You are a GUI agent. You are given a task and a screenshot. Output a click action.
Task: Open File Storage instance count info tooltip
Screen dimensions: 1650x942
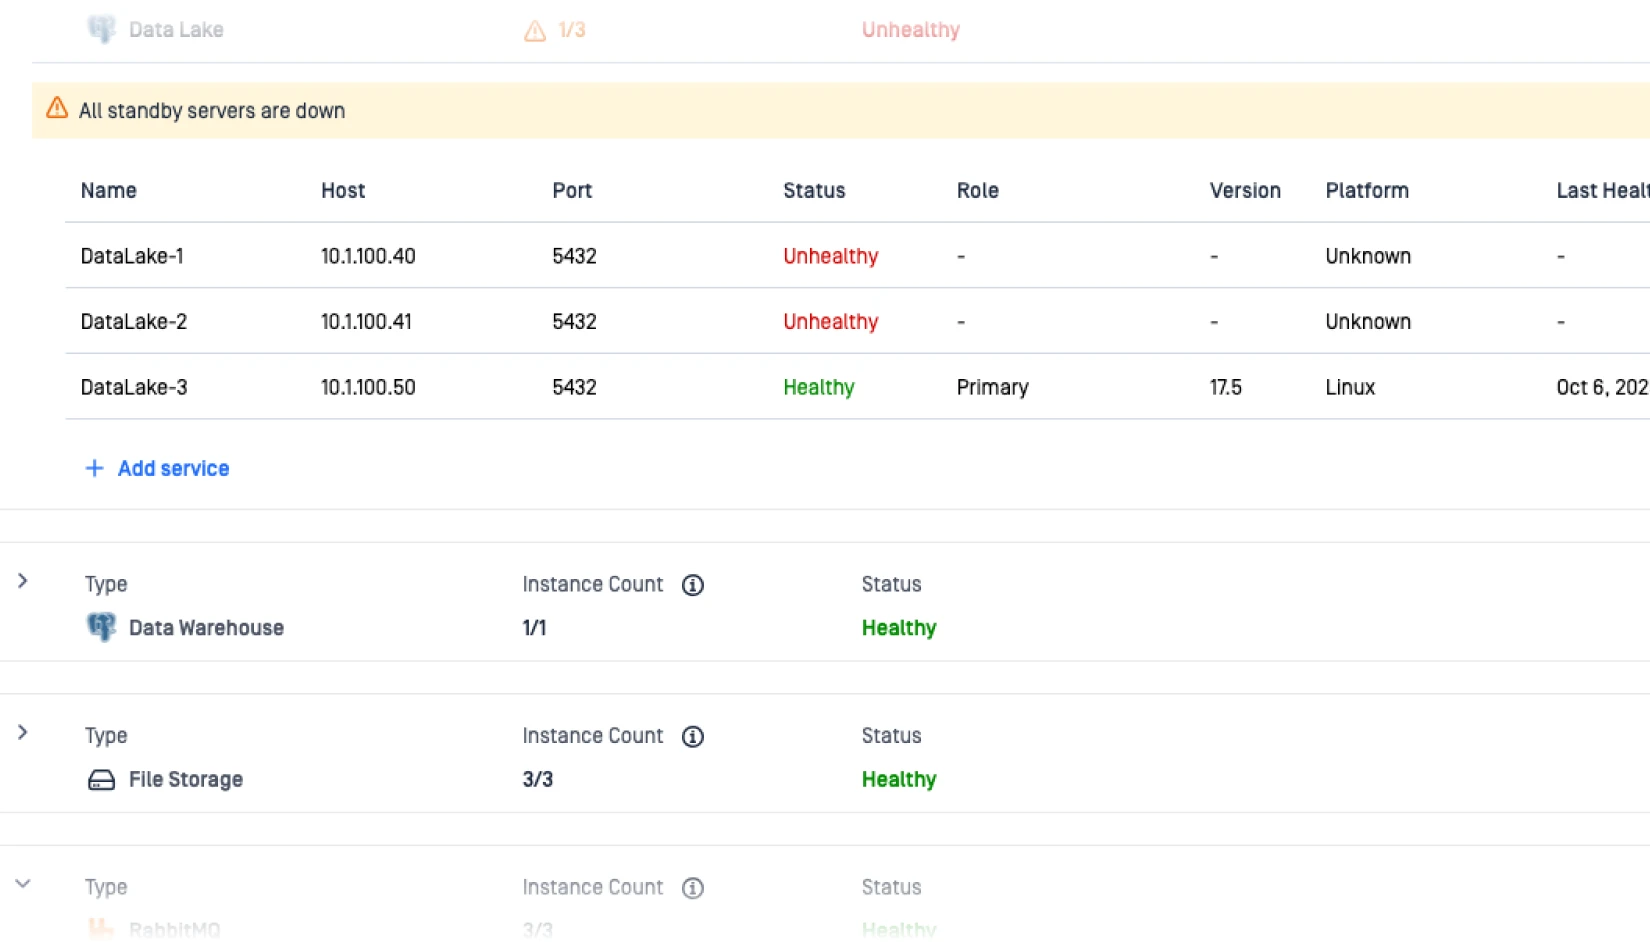point(693,737)
